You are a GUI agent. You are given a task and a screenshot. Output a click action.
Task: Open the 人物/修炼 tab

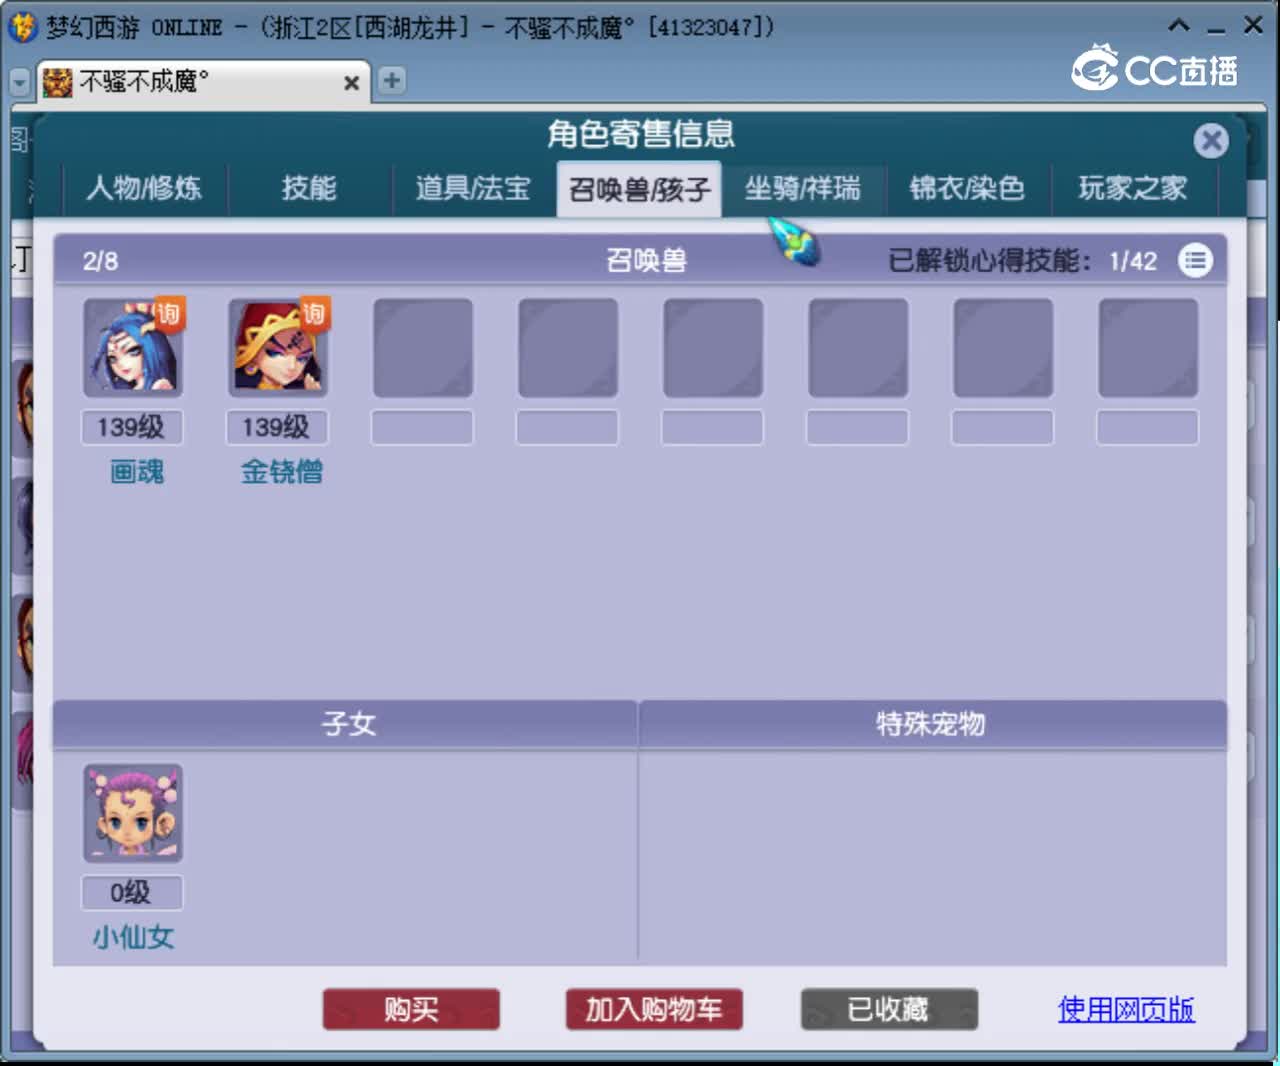click(x=144, y=188)
